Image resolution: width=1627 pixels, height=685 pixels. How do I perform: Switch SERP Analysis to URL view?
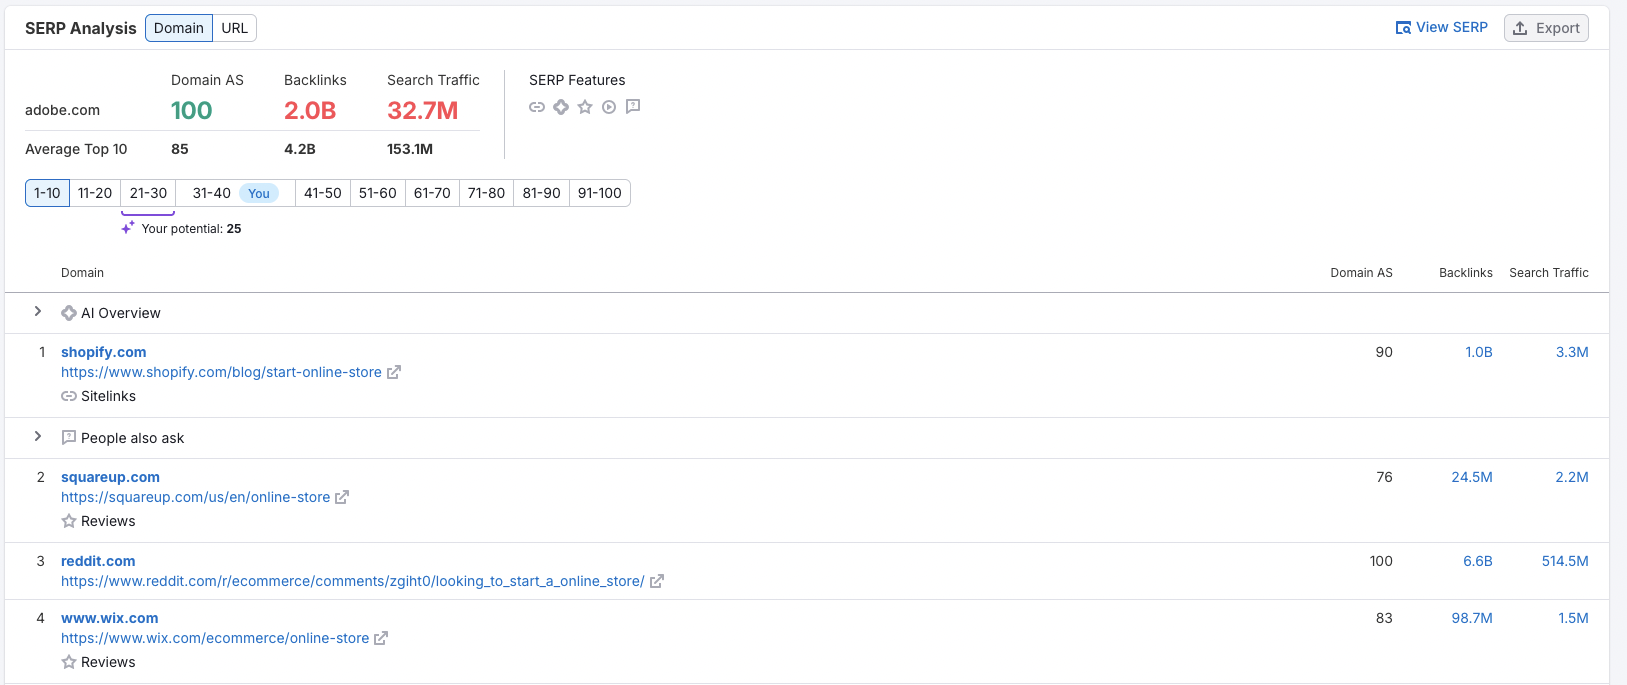click(x=235, y=28)
